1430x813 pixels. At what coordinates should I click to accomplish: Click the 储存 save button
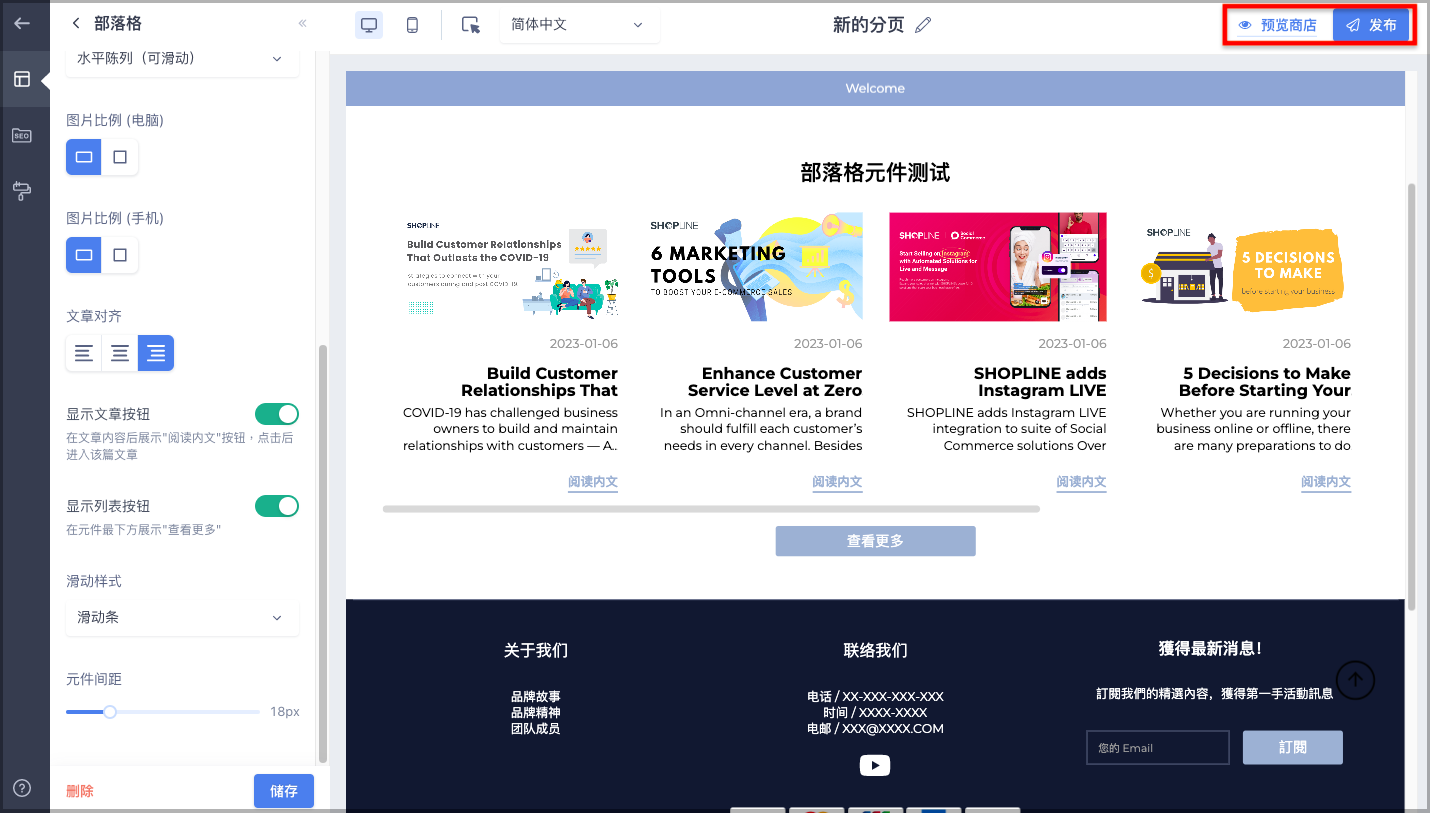pyautogui.click(x=284, y=791)
